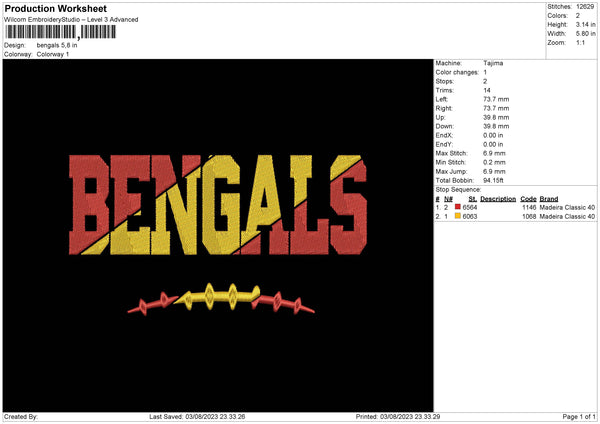Image resolution: width=600 pixels, height=424 pixels.
Task: Click the 'Printed' timestamp in footer
Action: point(398,417)
